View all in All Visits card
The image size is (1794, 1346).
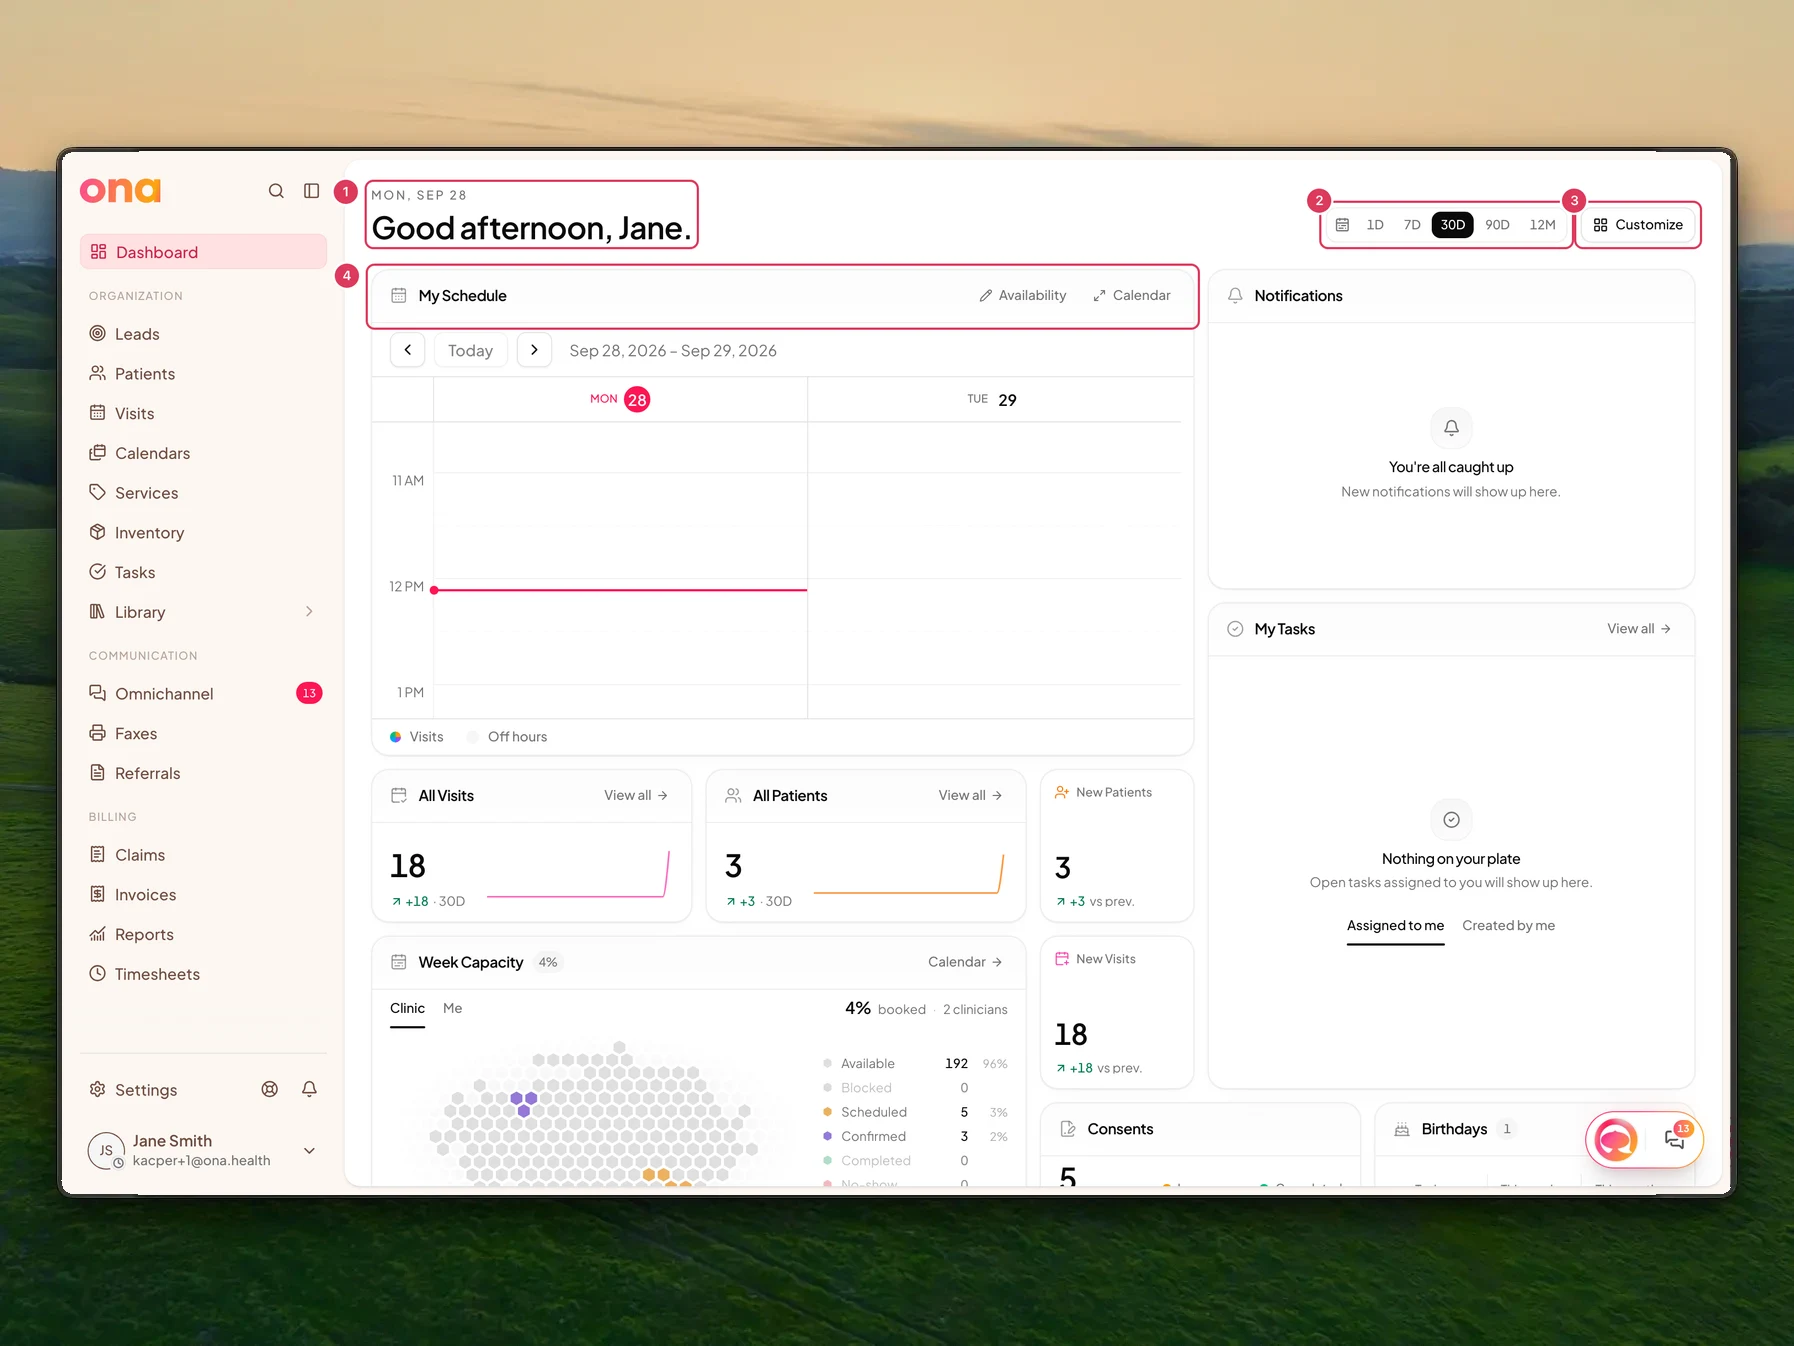point(636,796)
